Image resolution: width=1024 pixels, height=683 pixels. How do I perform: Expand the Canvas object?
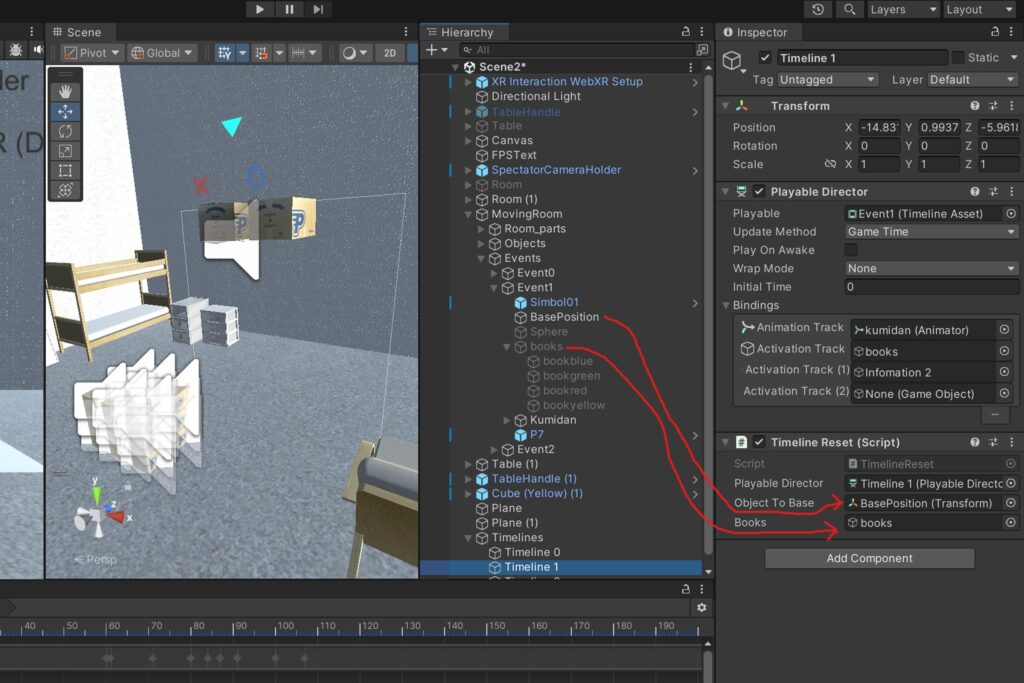click(x=468, y=140)
